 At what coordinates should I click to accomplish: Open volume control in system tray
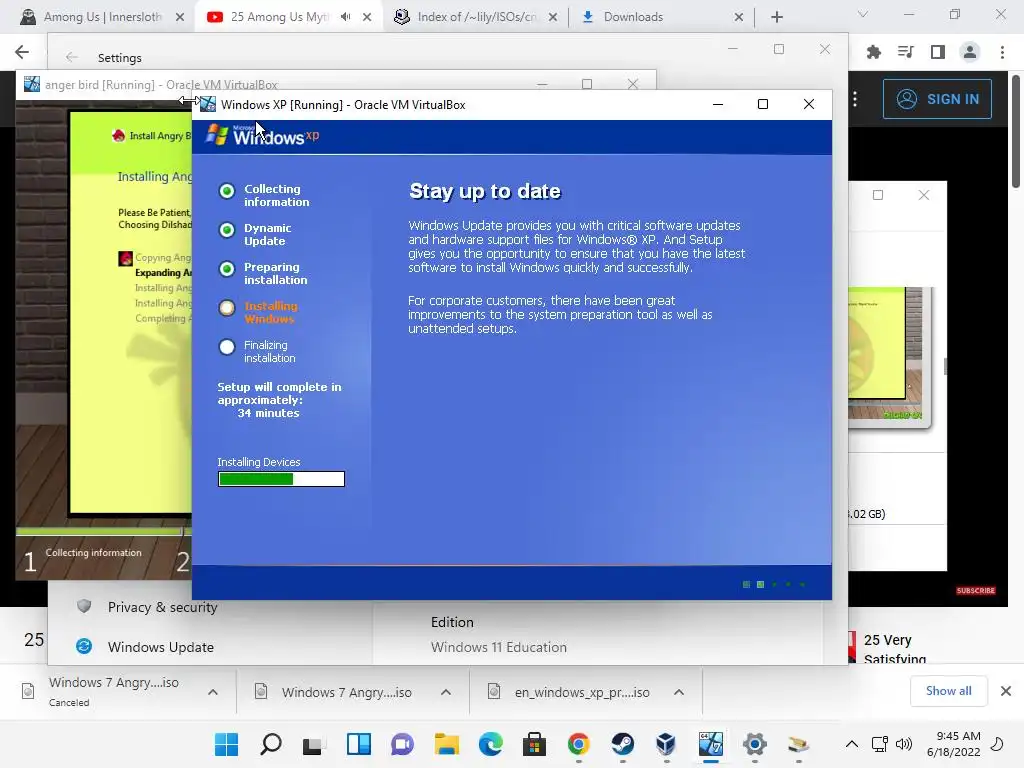tap(904, 744)
